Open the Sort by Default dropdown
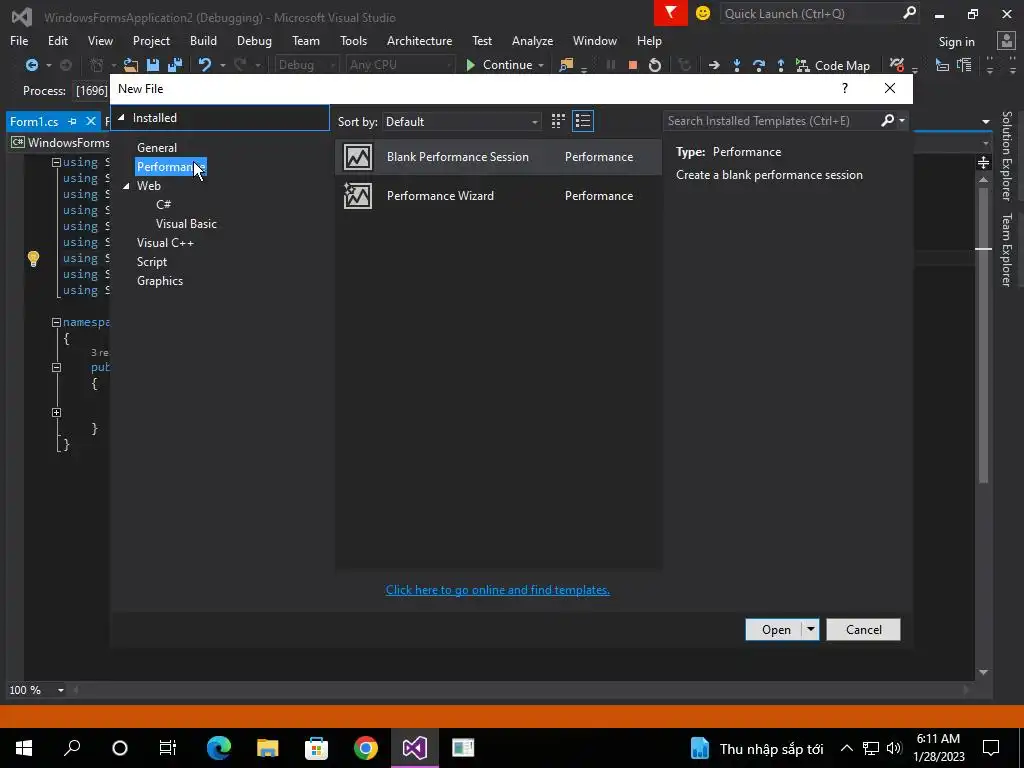Viewport: 1024px width, 768px height. (462, 121)
